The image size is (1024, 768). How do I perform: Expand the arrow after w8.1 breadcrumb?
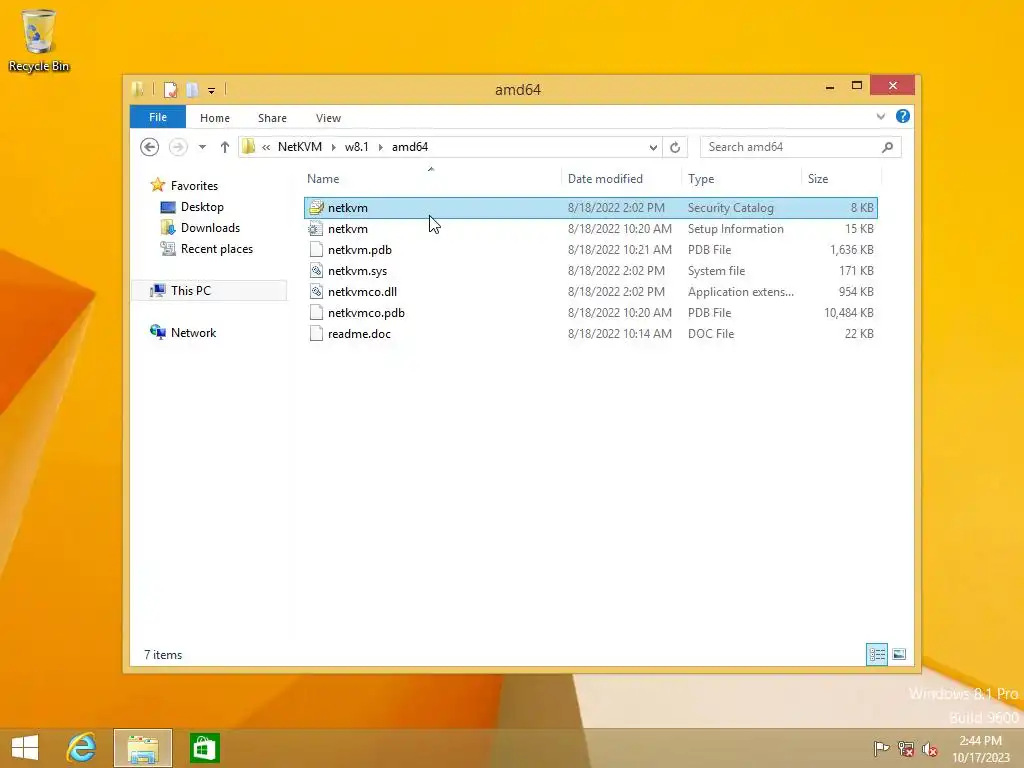point(380,147)
